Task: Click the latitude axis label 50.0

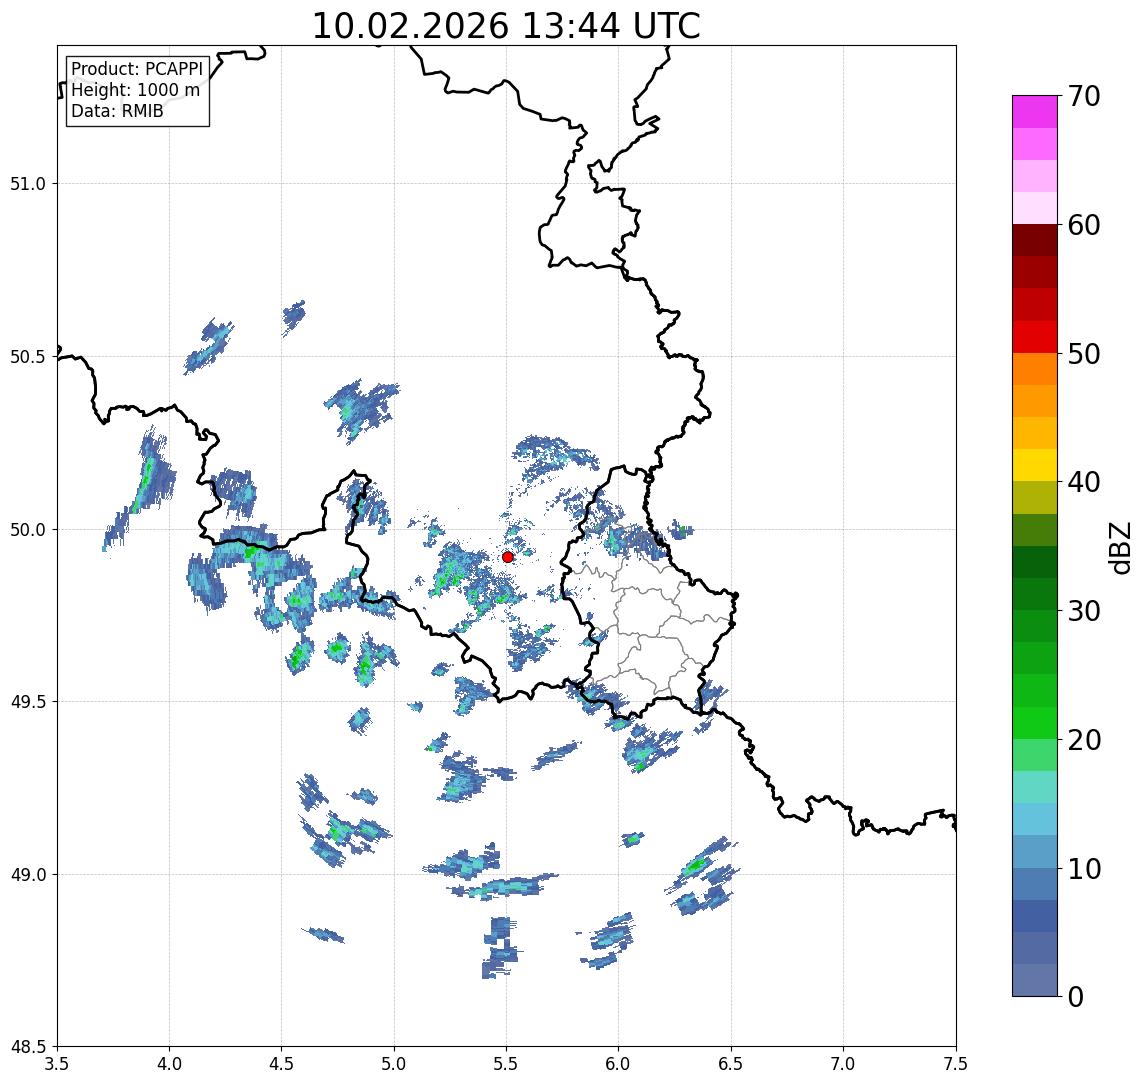Action: tap(27, 530)
